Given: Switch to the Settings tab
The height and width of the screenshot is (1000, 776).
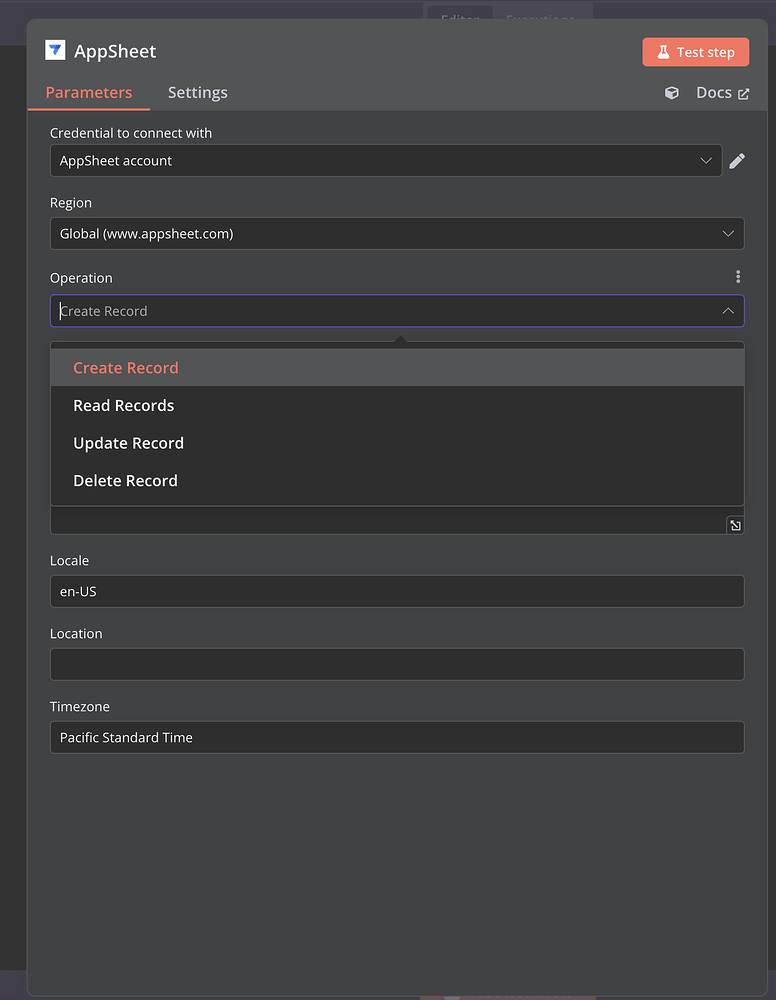Looking at the screenshot, I should (x=197, y=92).
